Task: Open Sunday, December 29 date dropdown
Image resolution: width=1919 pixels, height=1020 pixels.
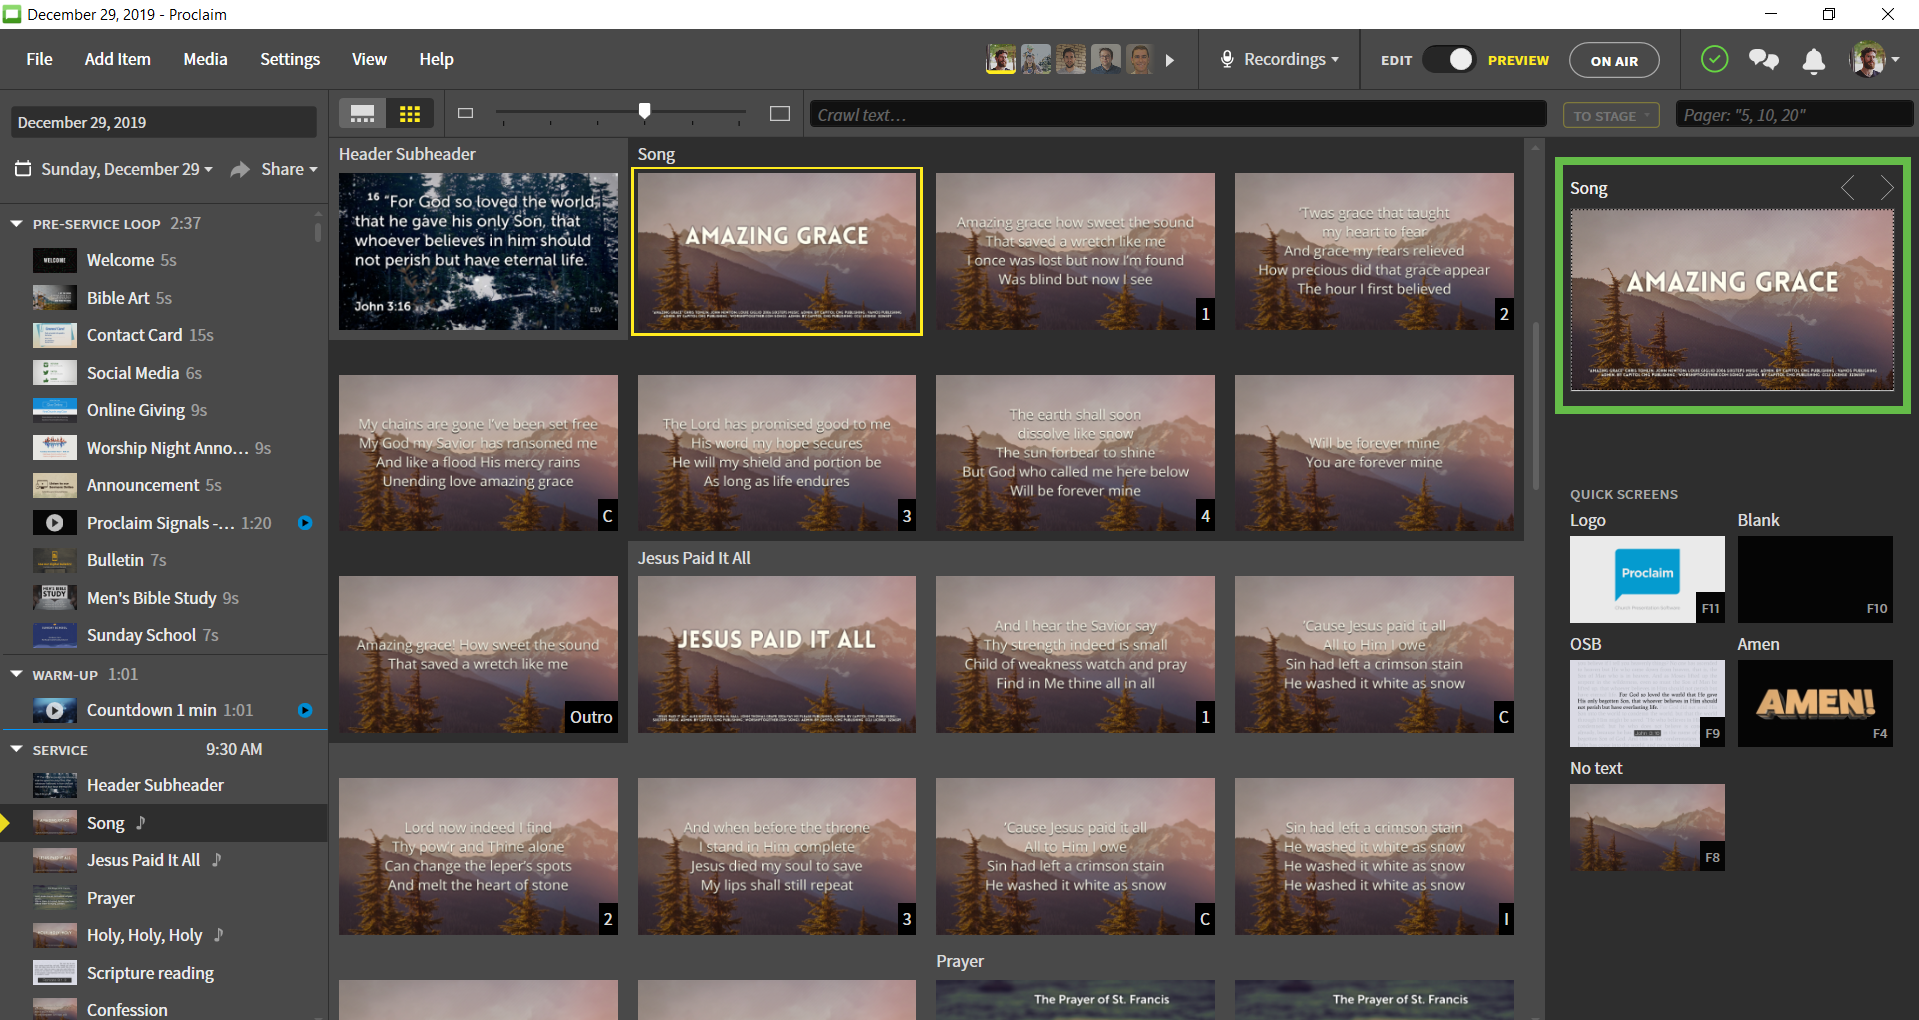Action: (x=127, y=169)
